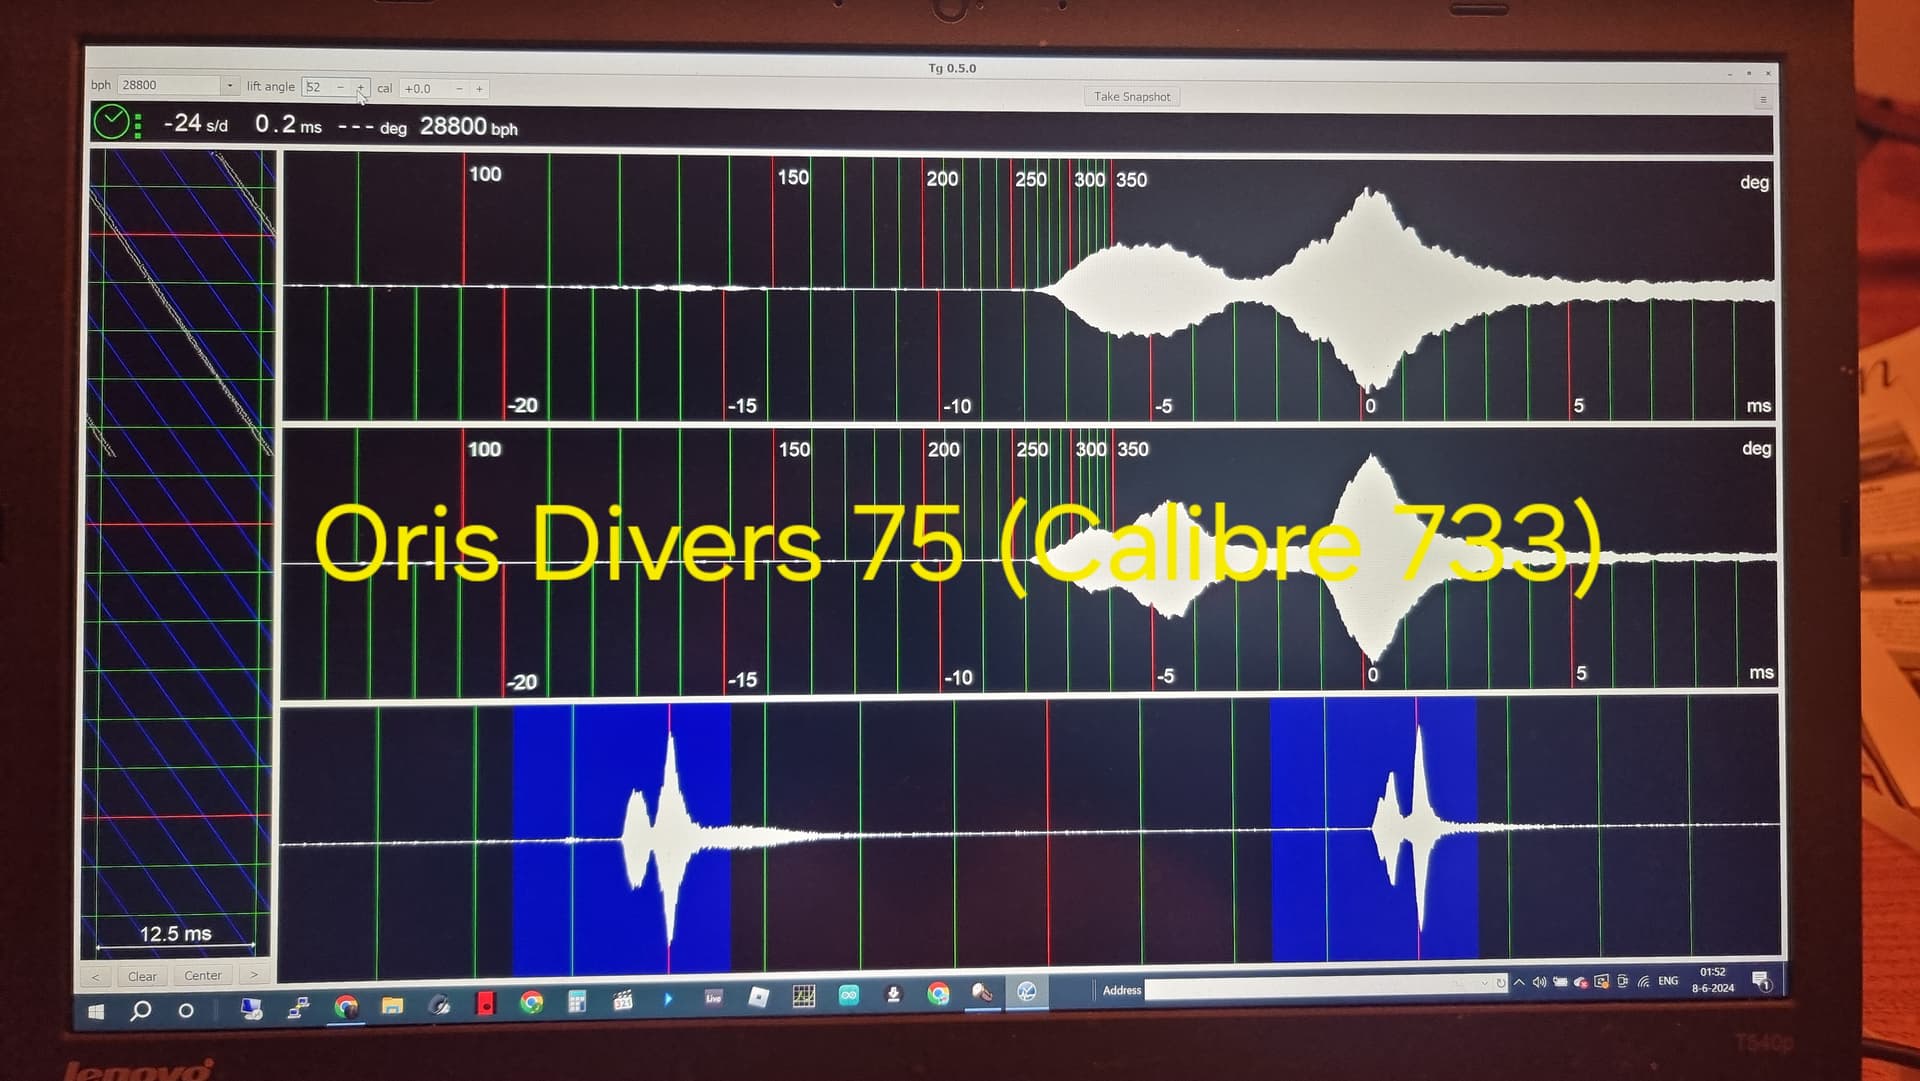The image size is (1920, 1081).
Task: Click the Center button under paper strip
Action: (203, 975)
